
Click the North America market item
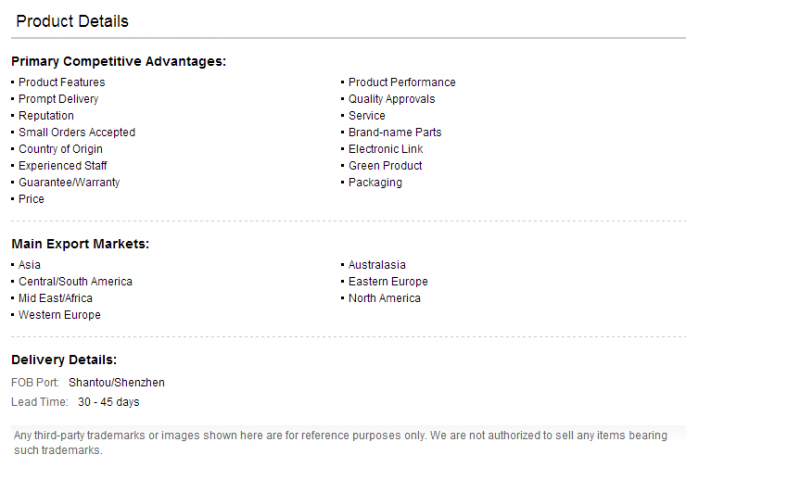385,298
